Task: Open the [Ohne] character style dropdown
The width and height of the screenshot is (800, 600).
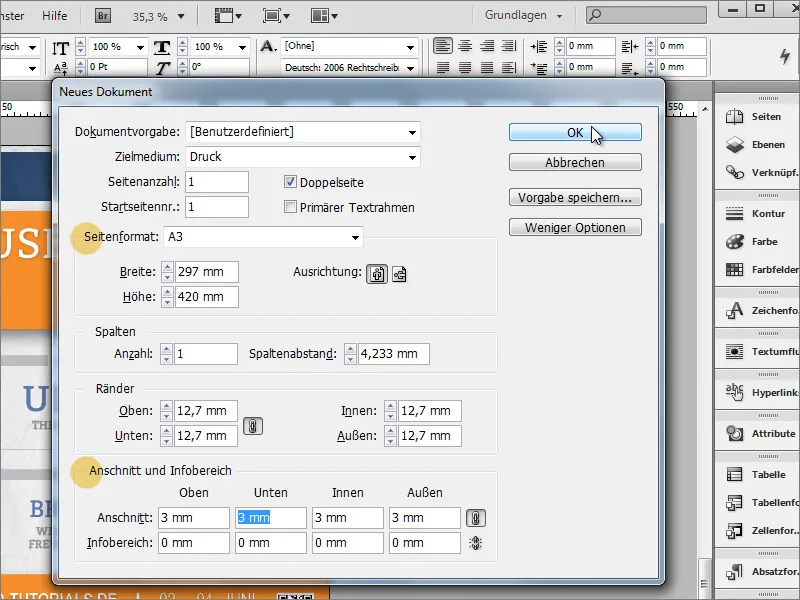Action: pos(349,46)
